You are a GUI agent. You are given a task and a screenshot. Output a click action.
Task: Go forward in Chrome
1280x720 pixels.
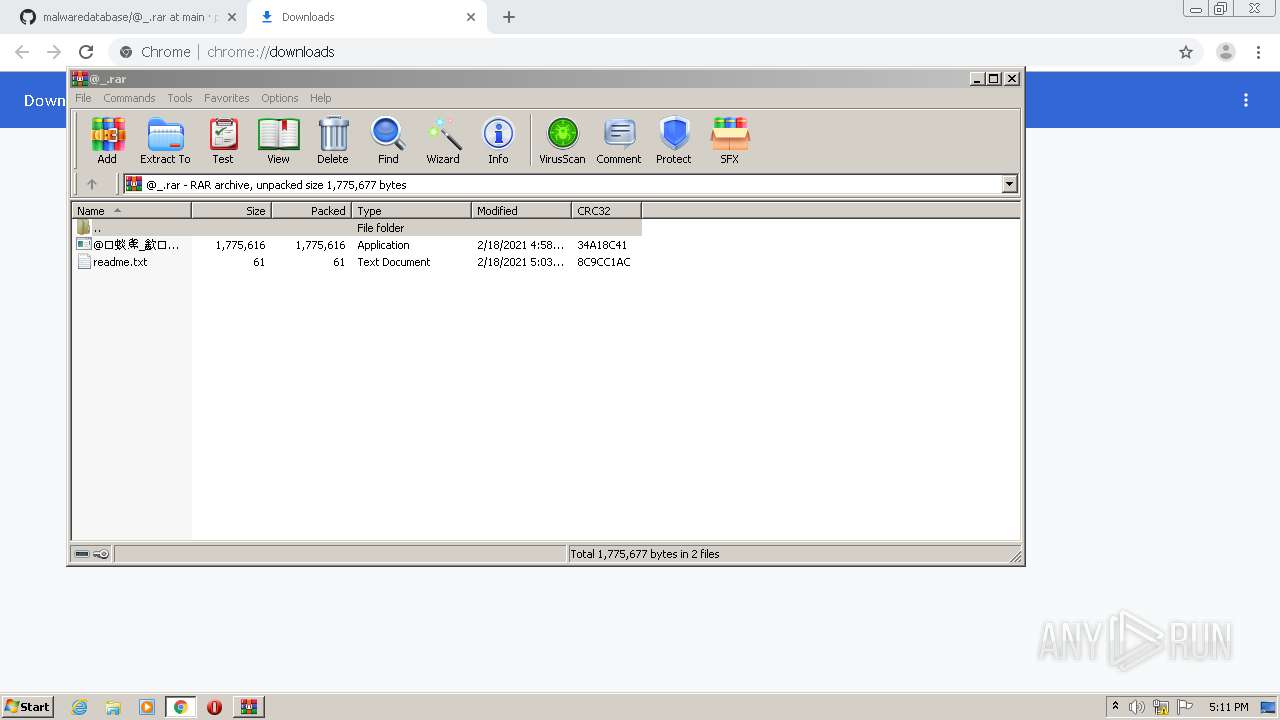click(54, 52)
